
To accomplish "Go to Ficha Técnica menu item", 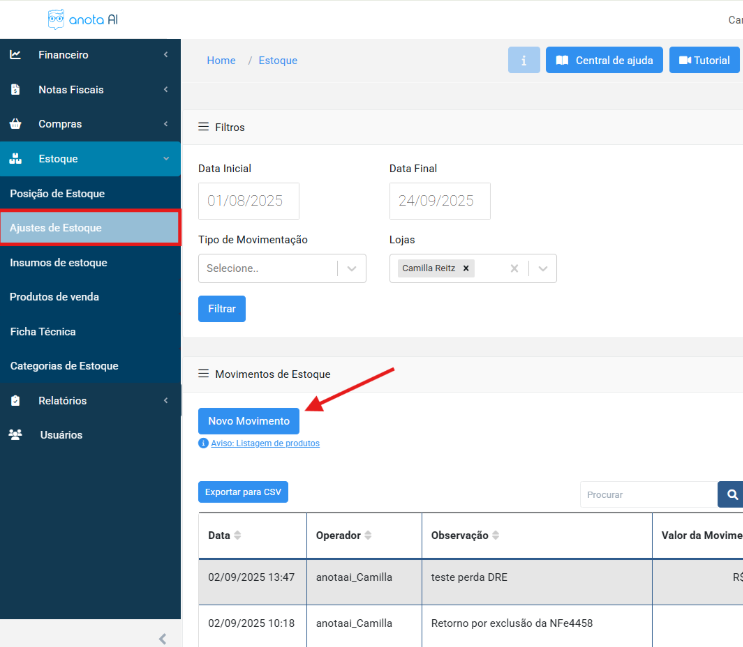I will (43, 331).
